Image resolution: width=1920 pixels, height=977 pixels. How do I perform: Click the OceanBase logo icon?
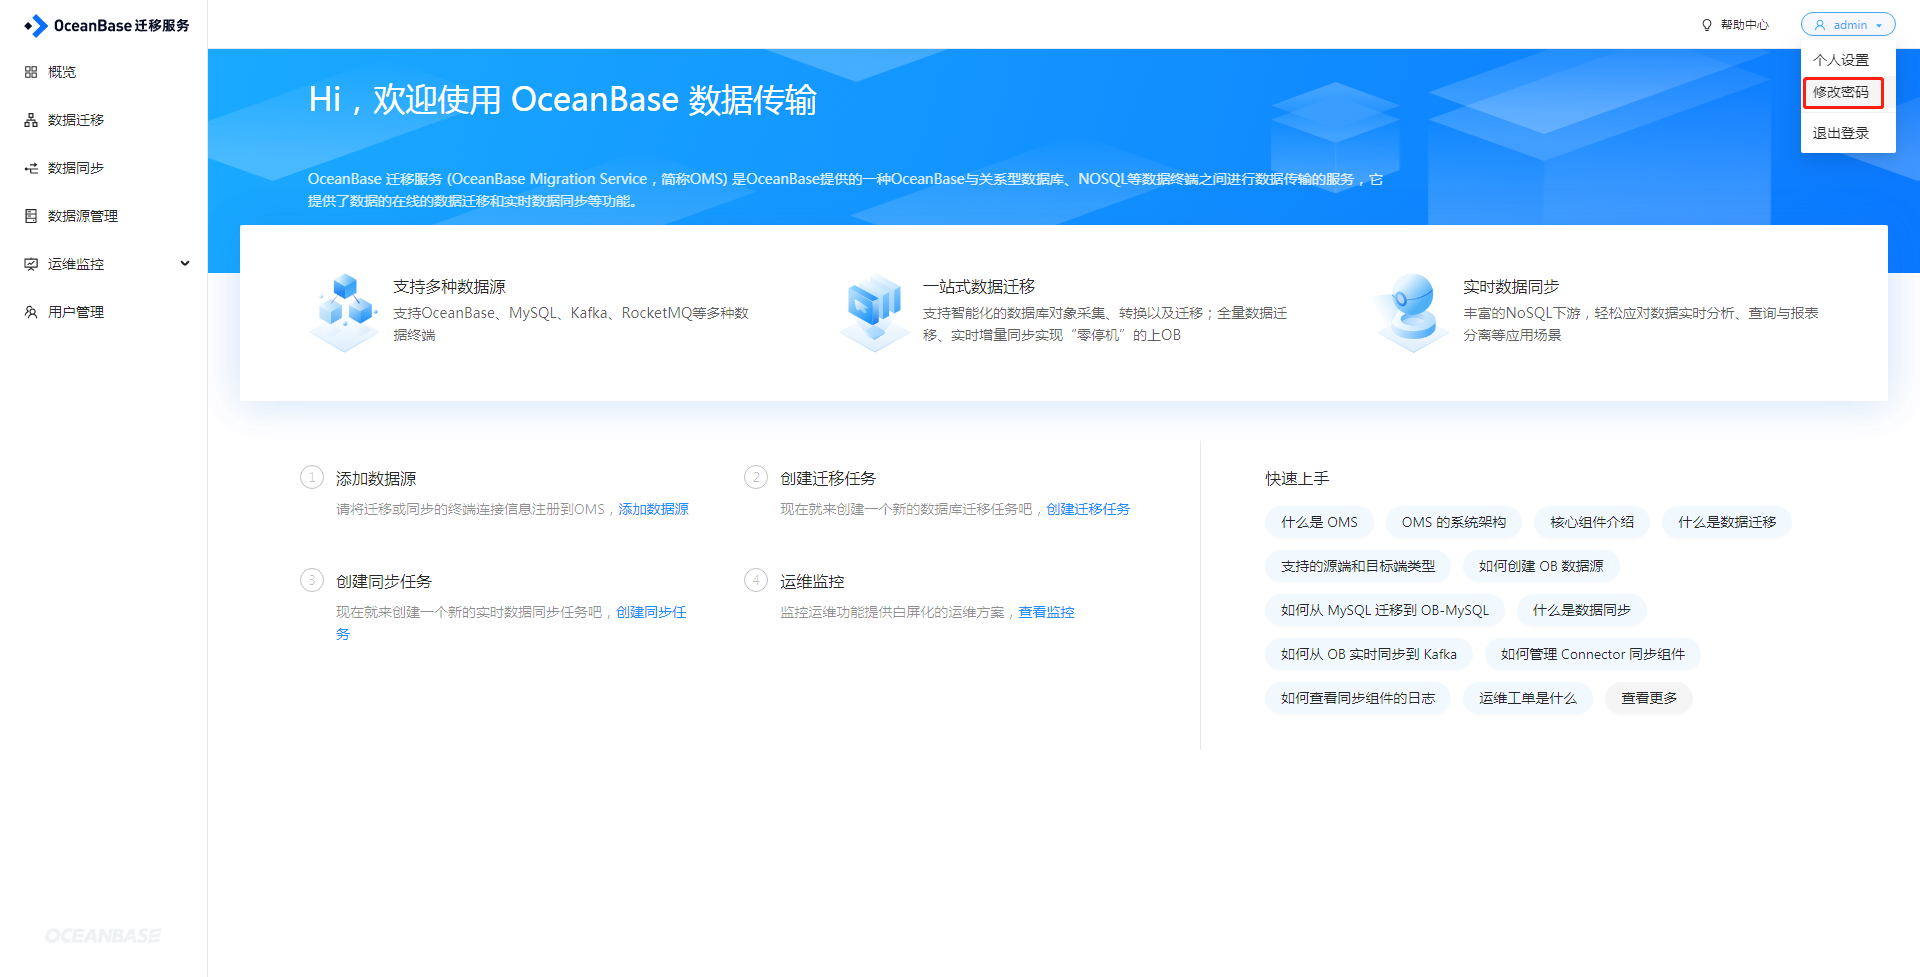point(35,25)
